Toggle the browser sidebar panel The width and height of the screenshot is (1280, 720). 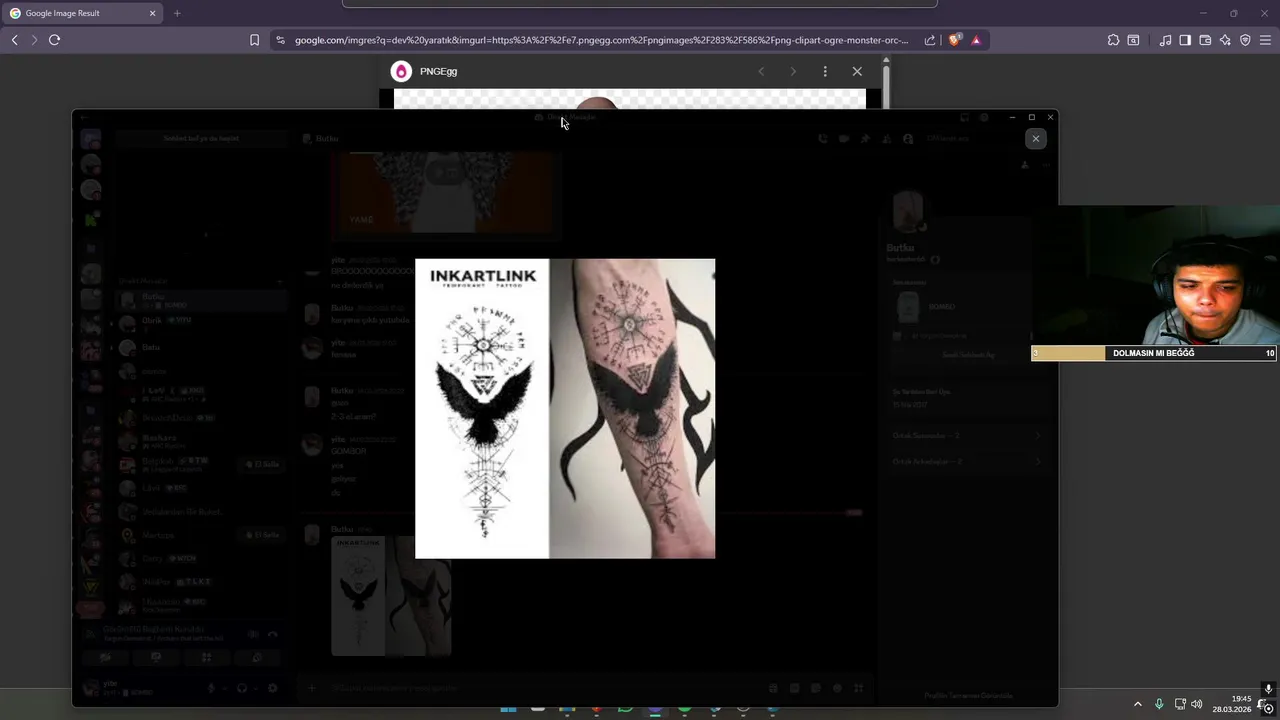point(1185,40)
